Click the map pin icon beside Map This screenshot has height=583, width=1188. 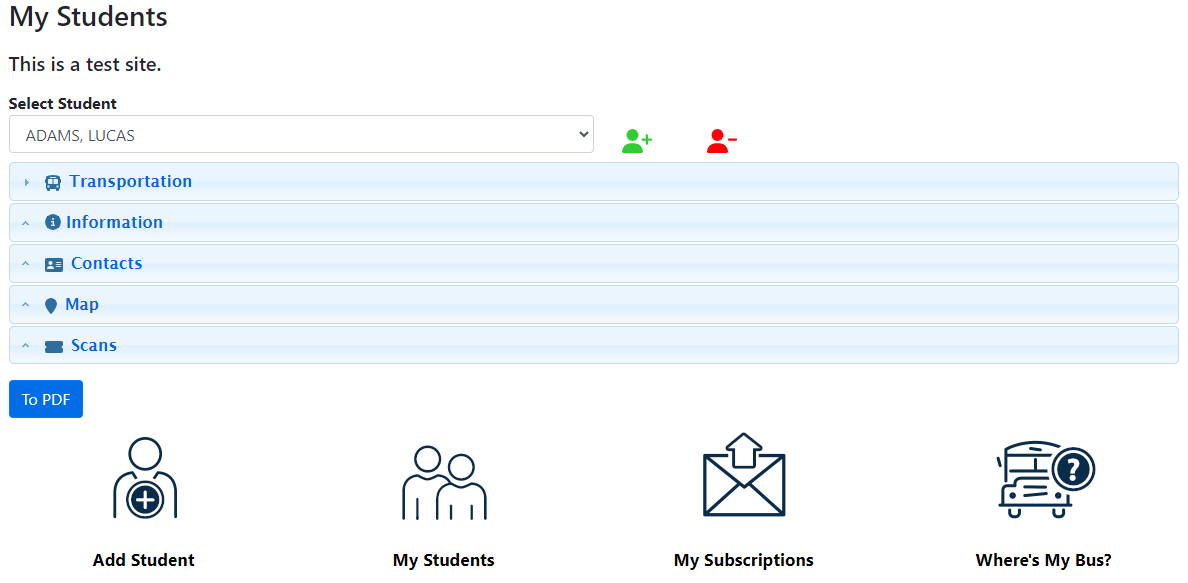coord(51,306)
